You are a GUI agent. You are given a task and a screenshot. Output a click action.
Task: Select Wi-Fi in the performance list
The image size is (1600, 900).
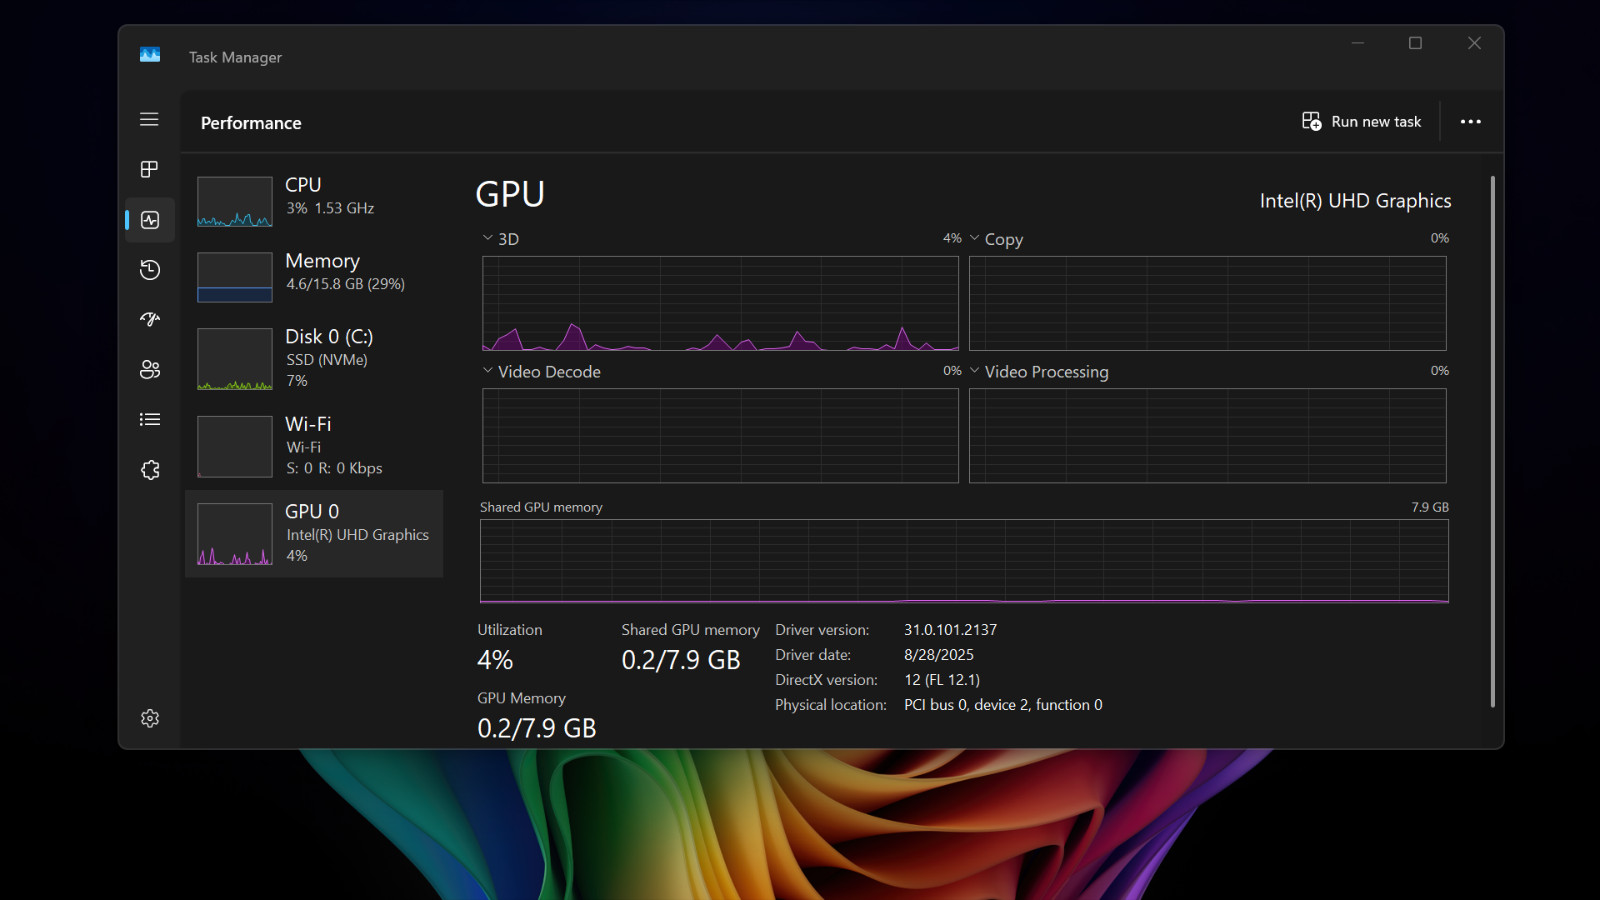point(314,446)
